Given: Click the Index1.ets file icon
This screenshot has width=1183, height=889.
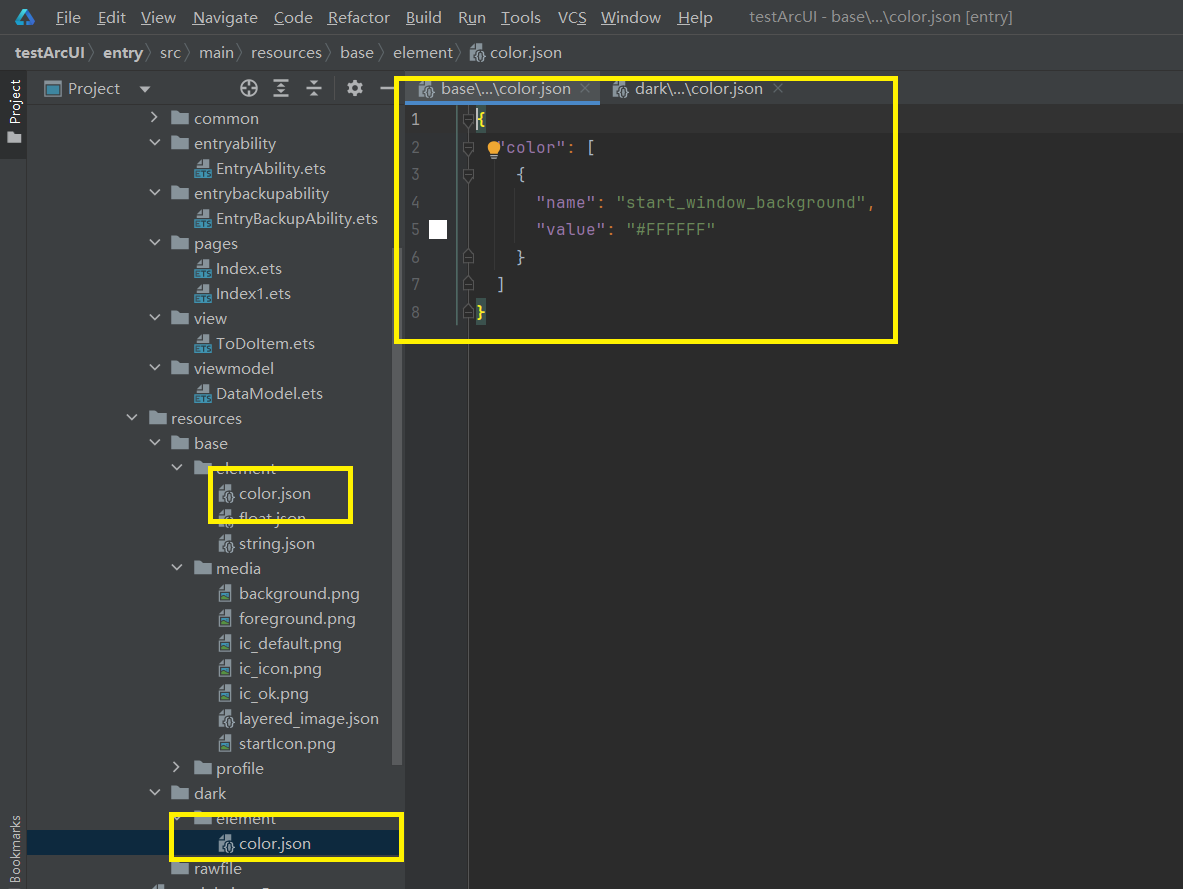Looking at the screenshot, I should [x=203, y=294].
